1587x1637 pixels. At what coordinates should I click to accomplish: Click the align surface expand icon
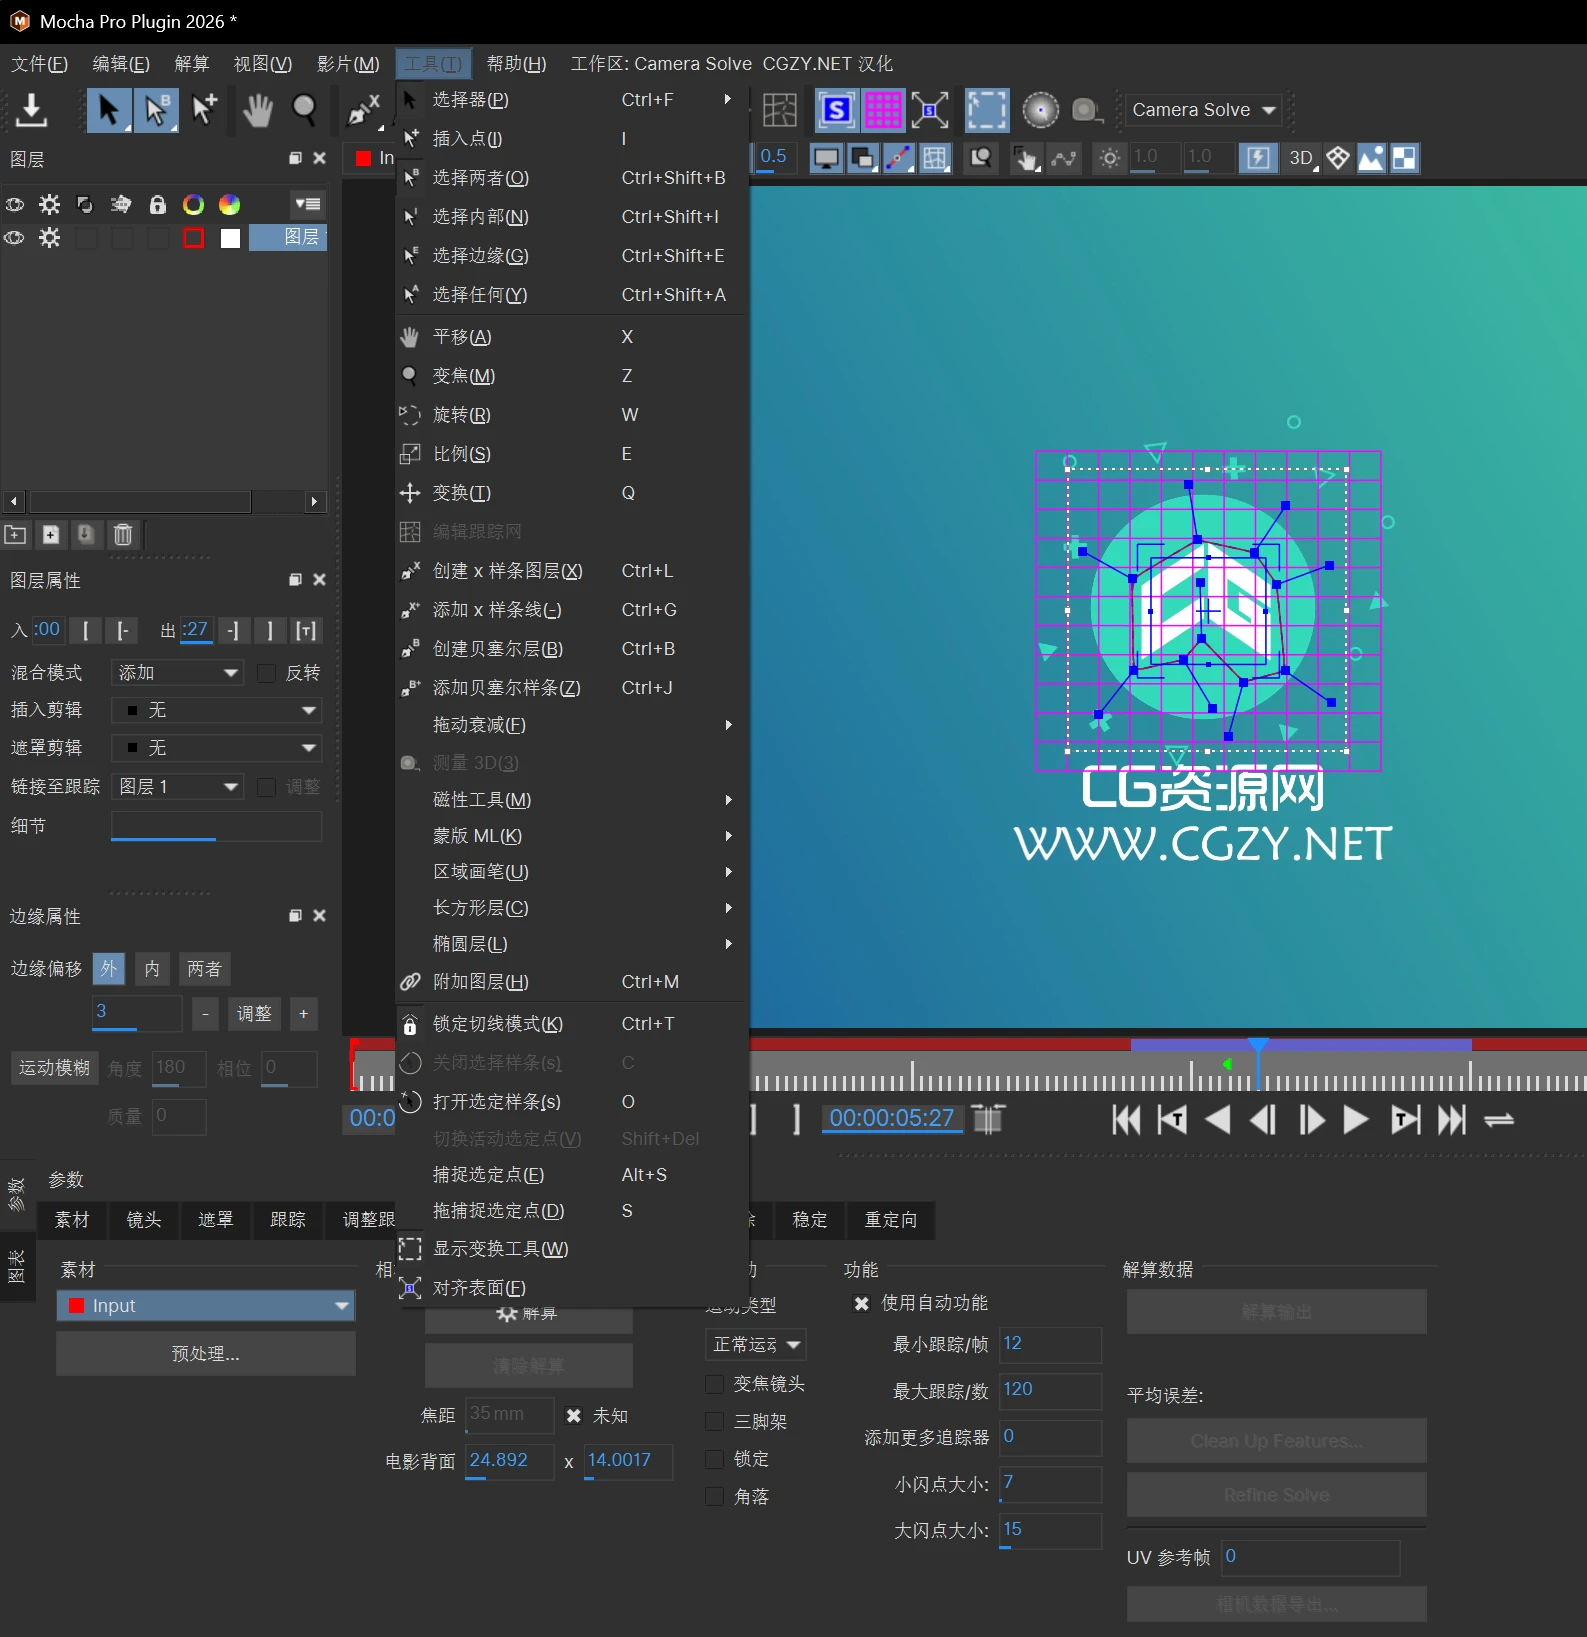[x=930, y=110]
